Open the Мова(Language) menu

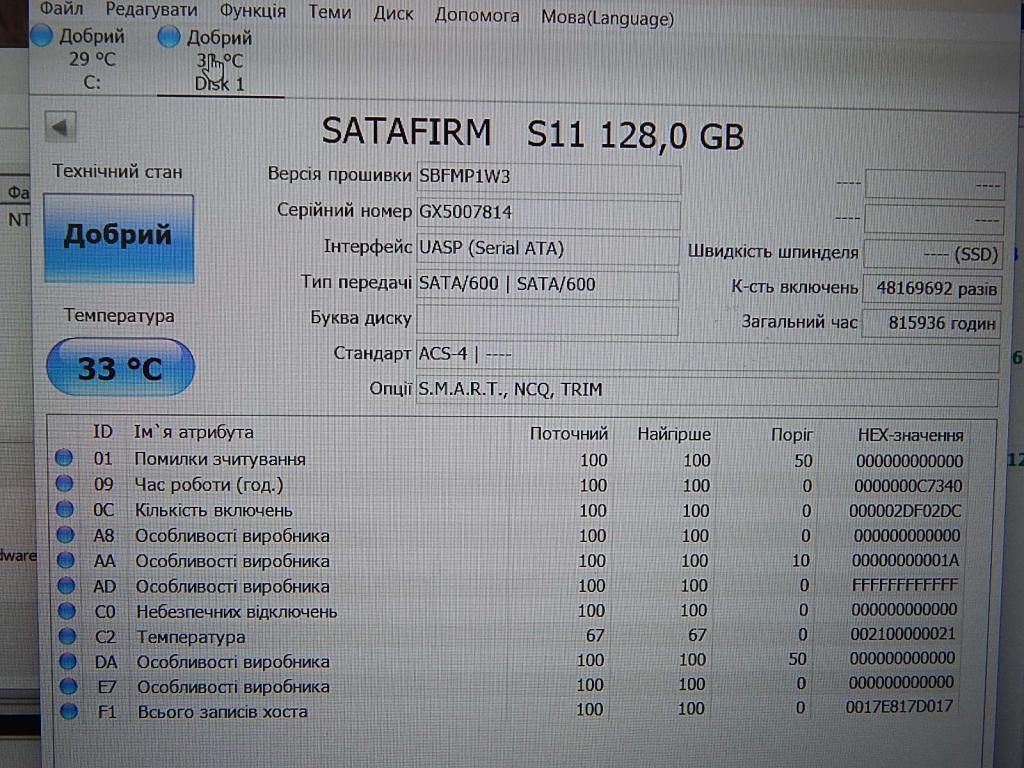(x=607, y=17)
